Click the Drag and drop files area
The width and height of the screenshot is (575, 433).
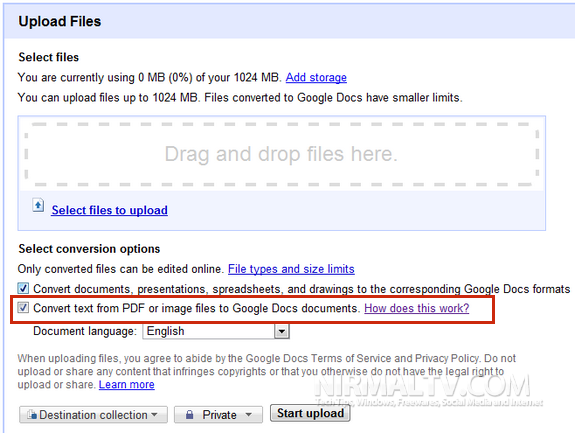(282, 154)
